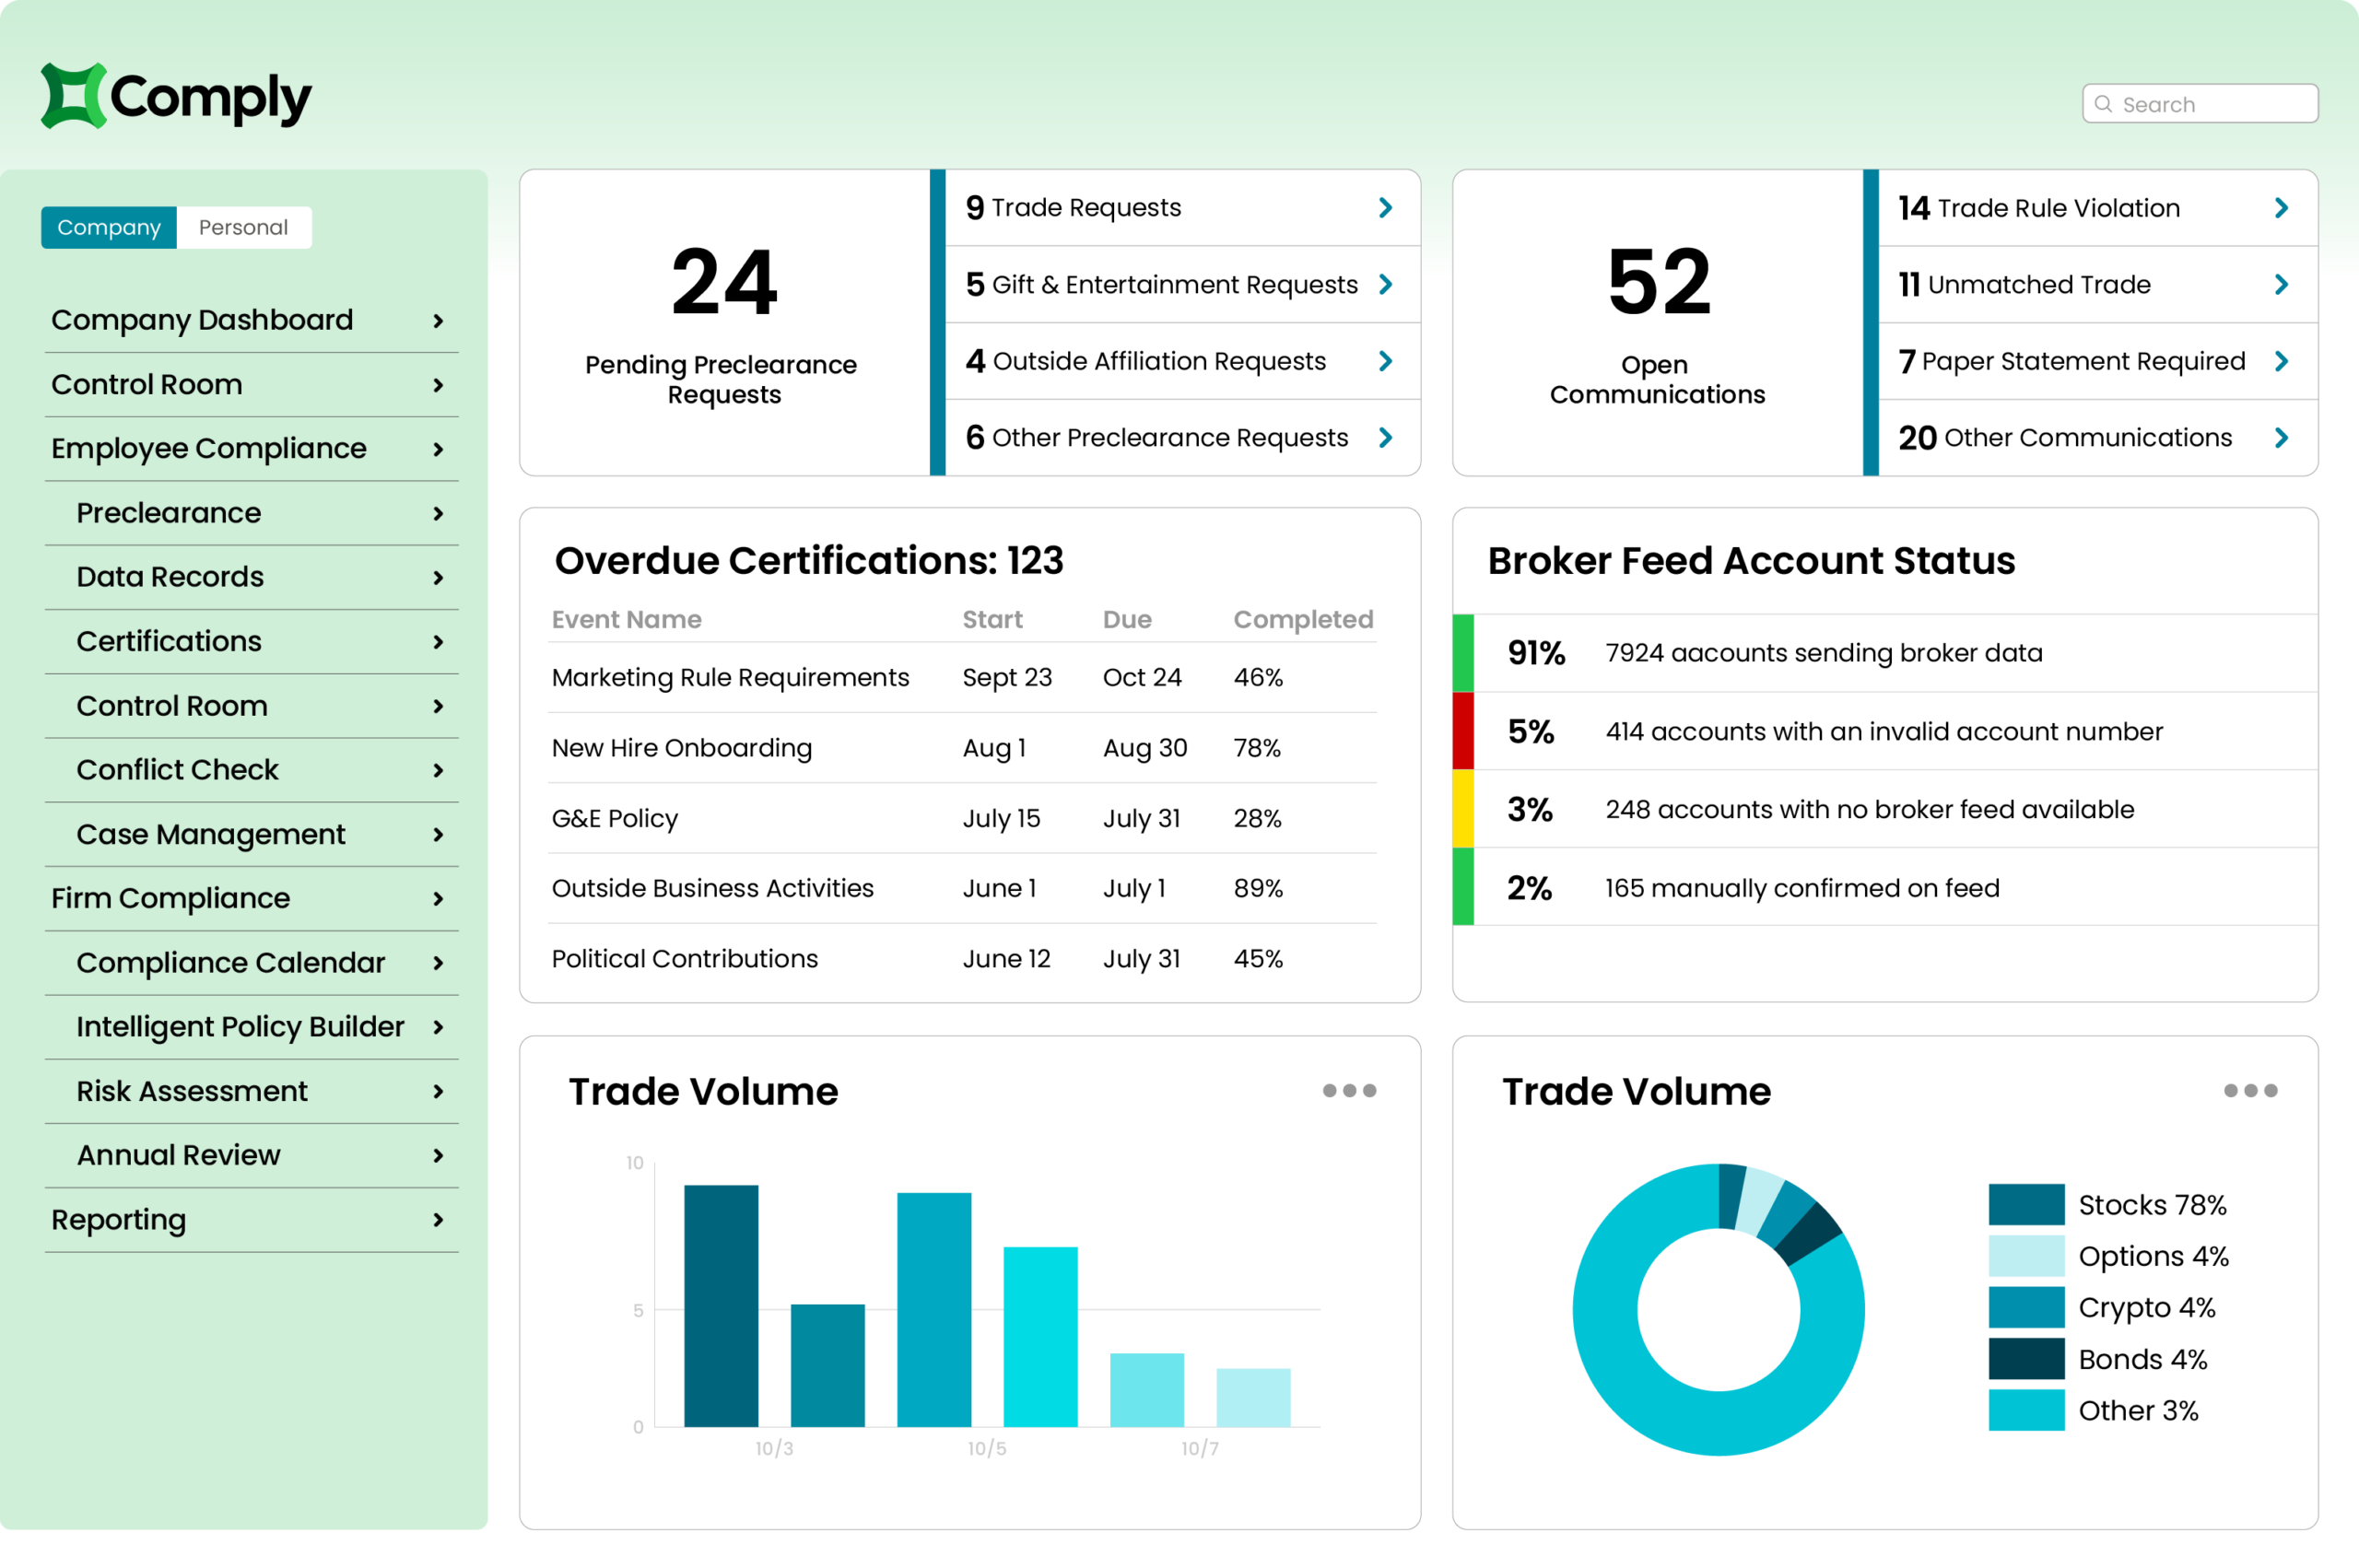Switch to the Personal view
This screenshot has width=2359, height=1568.
pyautogui.click(x=243, y=227)
